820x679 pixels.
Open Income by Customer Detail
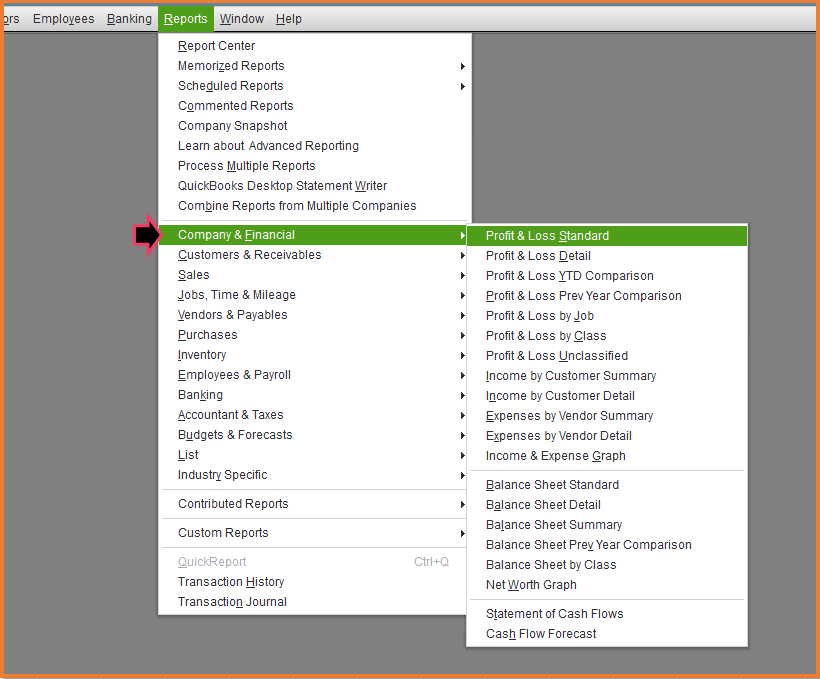(x=607, y=396)
